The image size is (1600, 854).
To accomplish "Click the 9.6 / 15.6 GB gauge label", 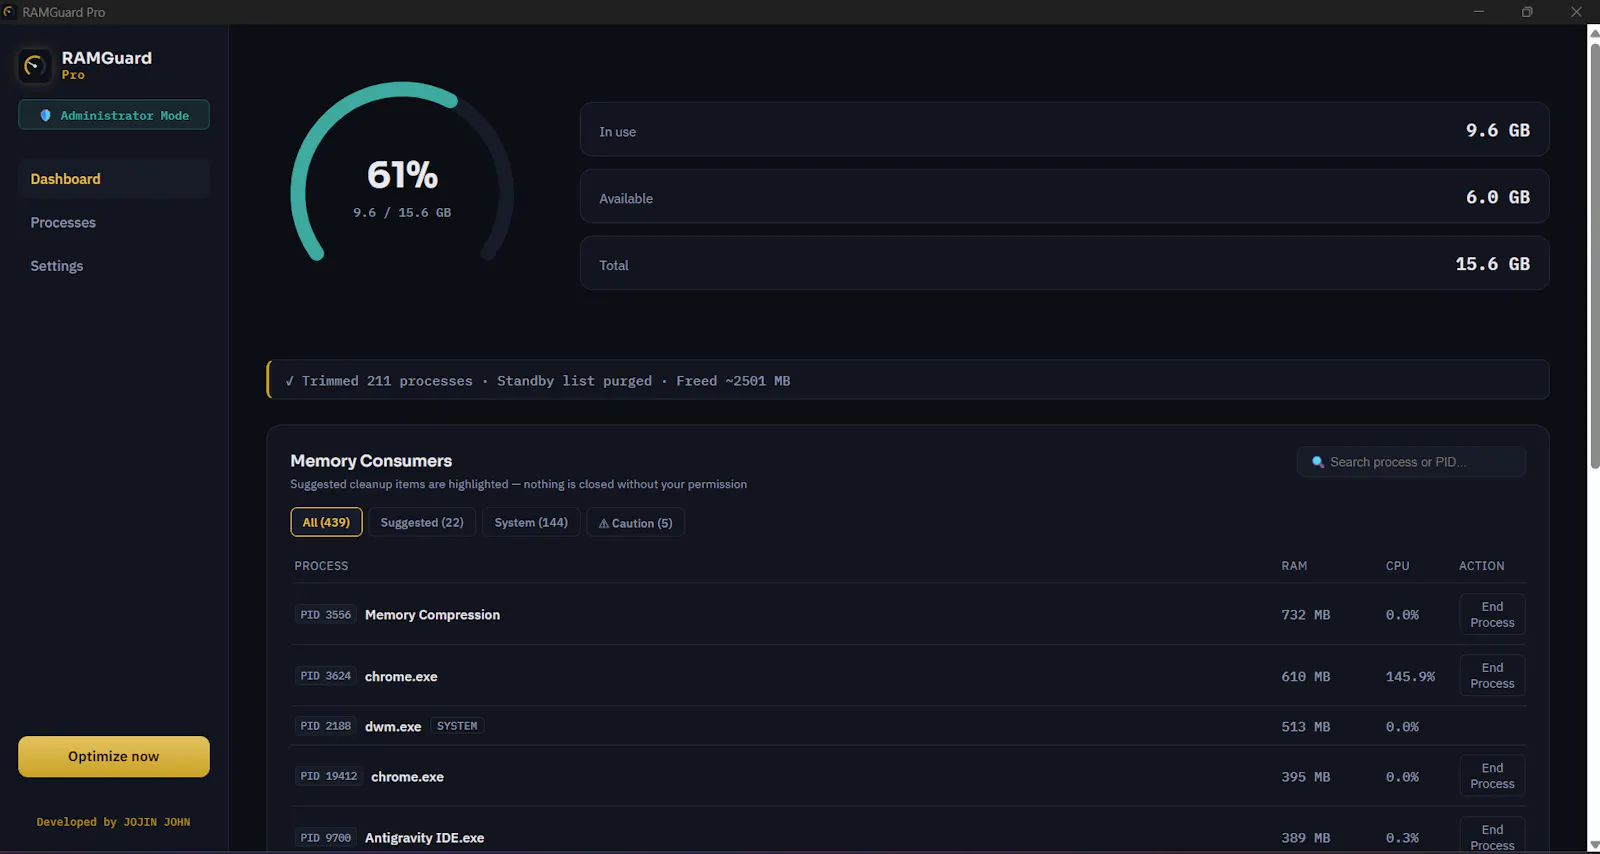I will coord(402,213).
